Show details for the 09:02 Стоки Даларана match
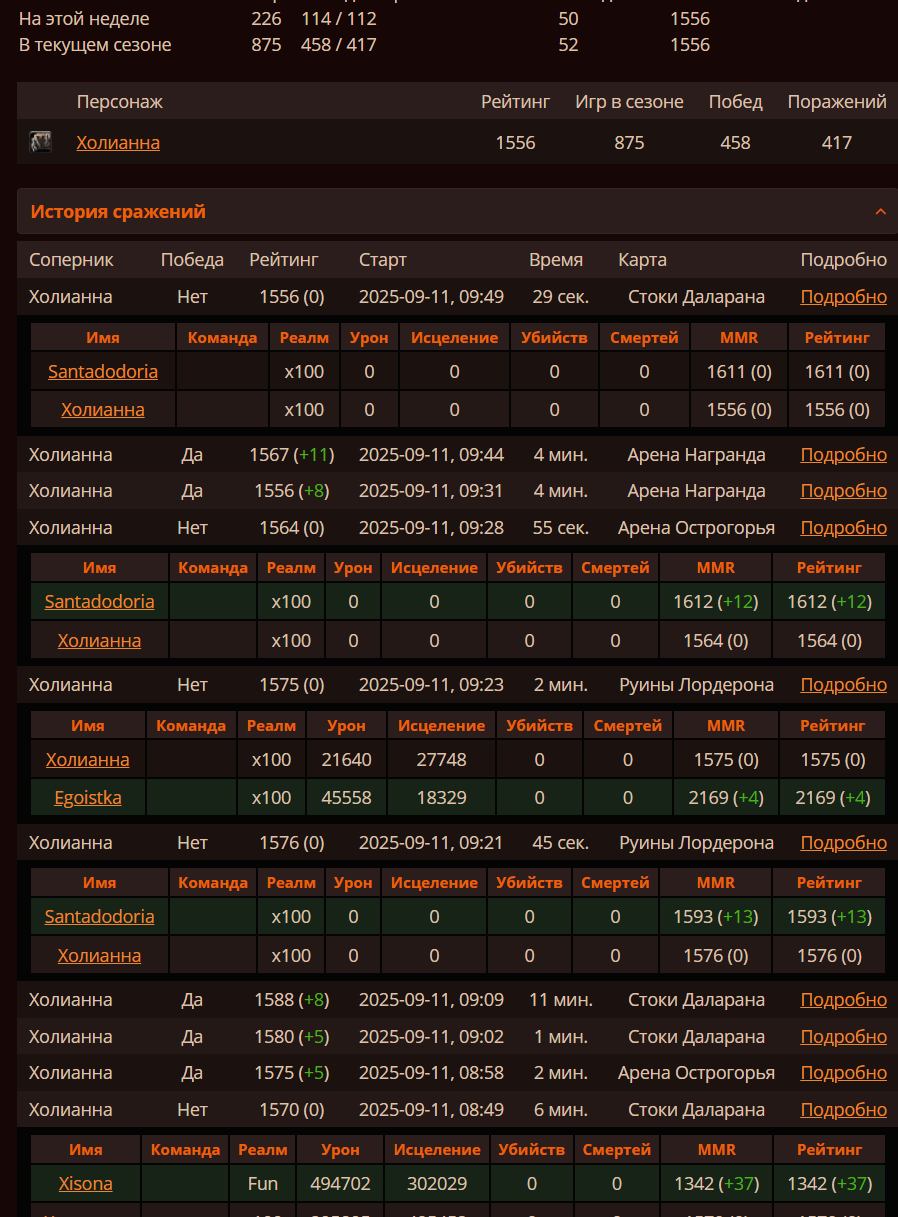 [x=843, y=1037]
